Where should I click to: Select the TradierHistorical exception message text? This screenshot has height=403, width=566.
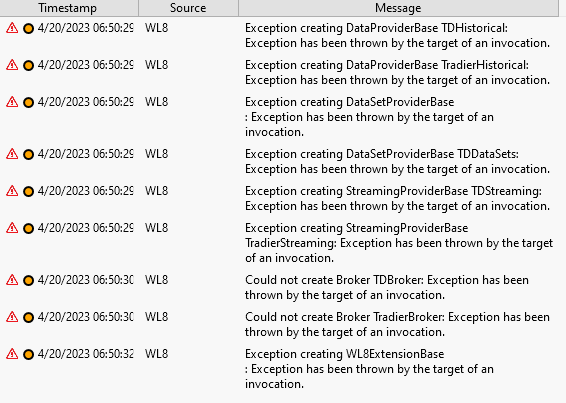click(397, 72)
